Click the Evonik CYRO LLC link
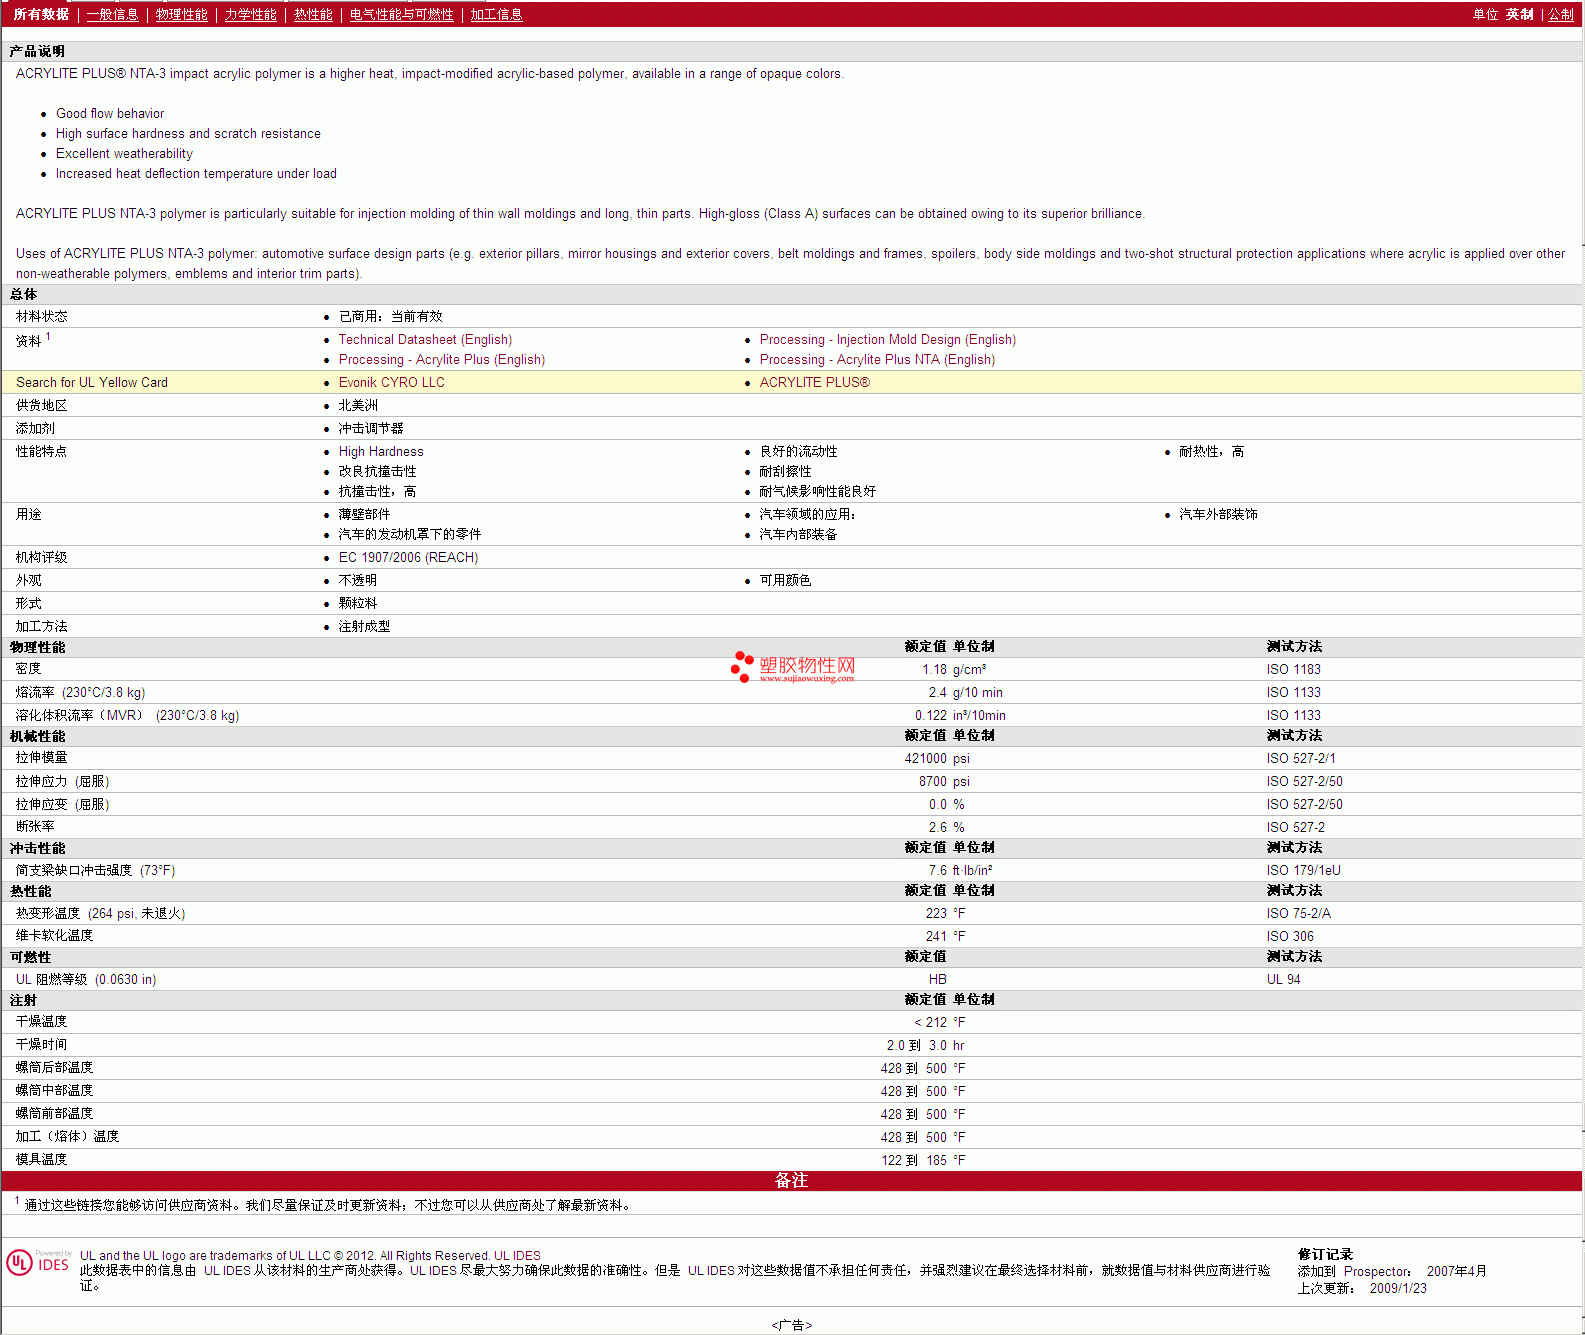Image resolution: width=1585 pixels, height=1335 pixels. coord(392,382)
